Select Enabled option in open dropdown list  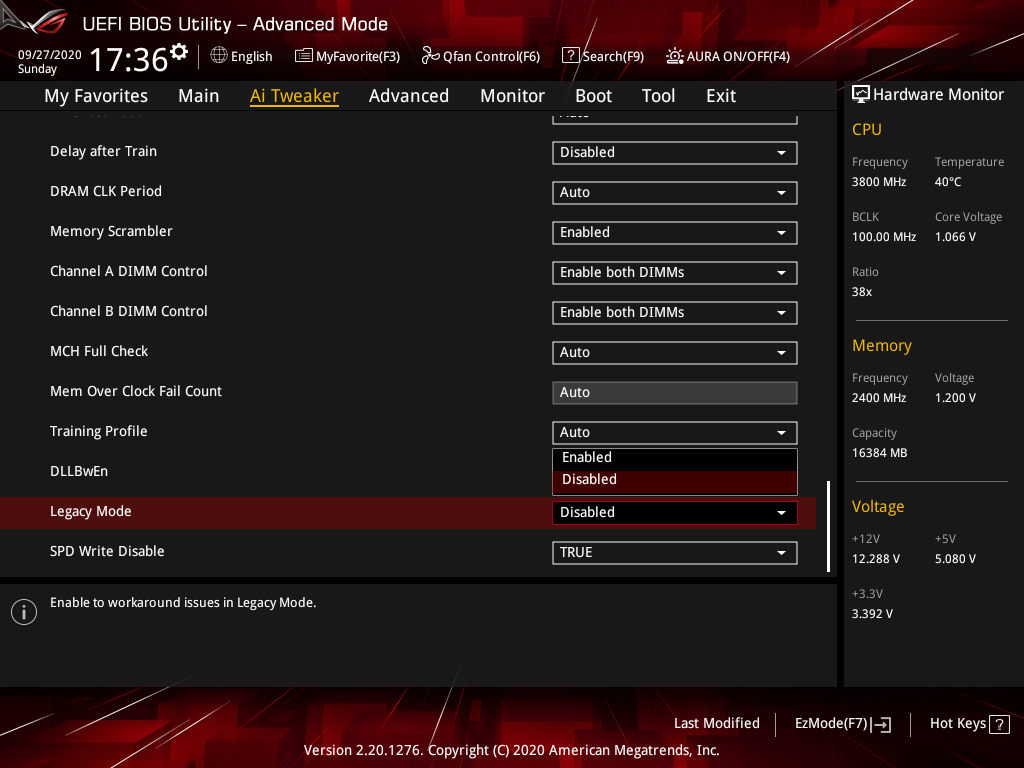pyautogui.click(x=674, y=458)
